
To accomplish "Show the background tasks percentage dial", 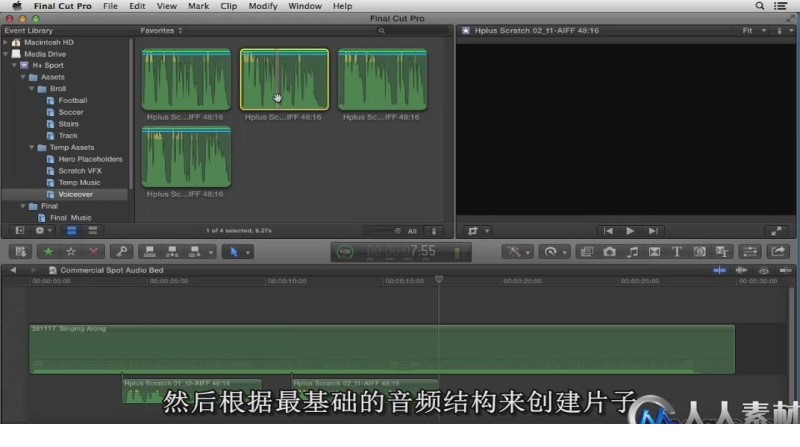I will tap(345, 252).
